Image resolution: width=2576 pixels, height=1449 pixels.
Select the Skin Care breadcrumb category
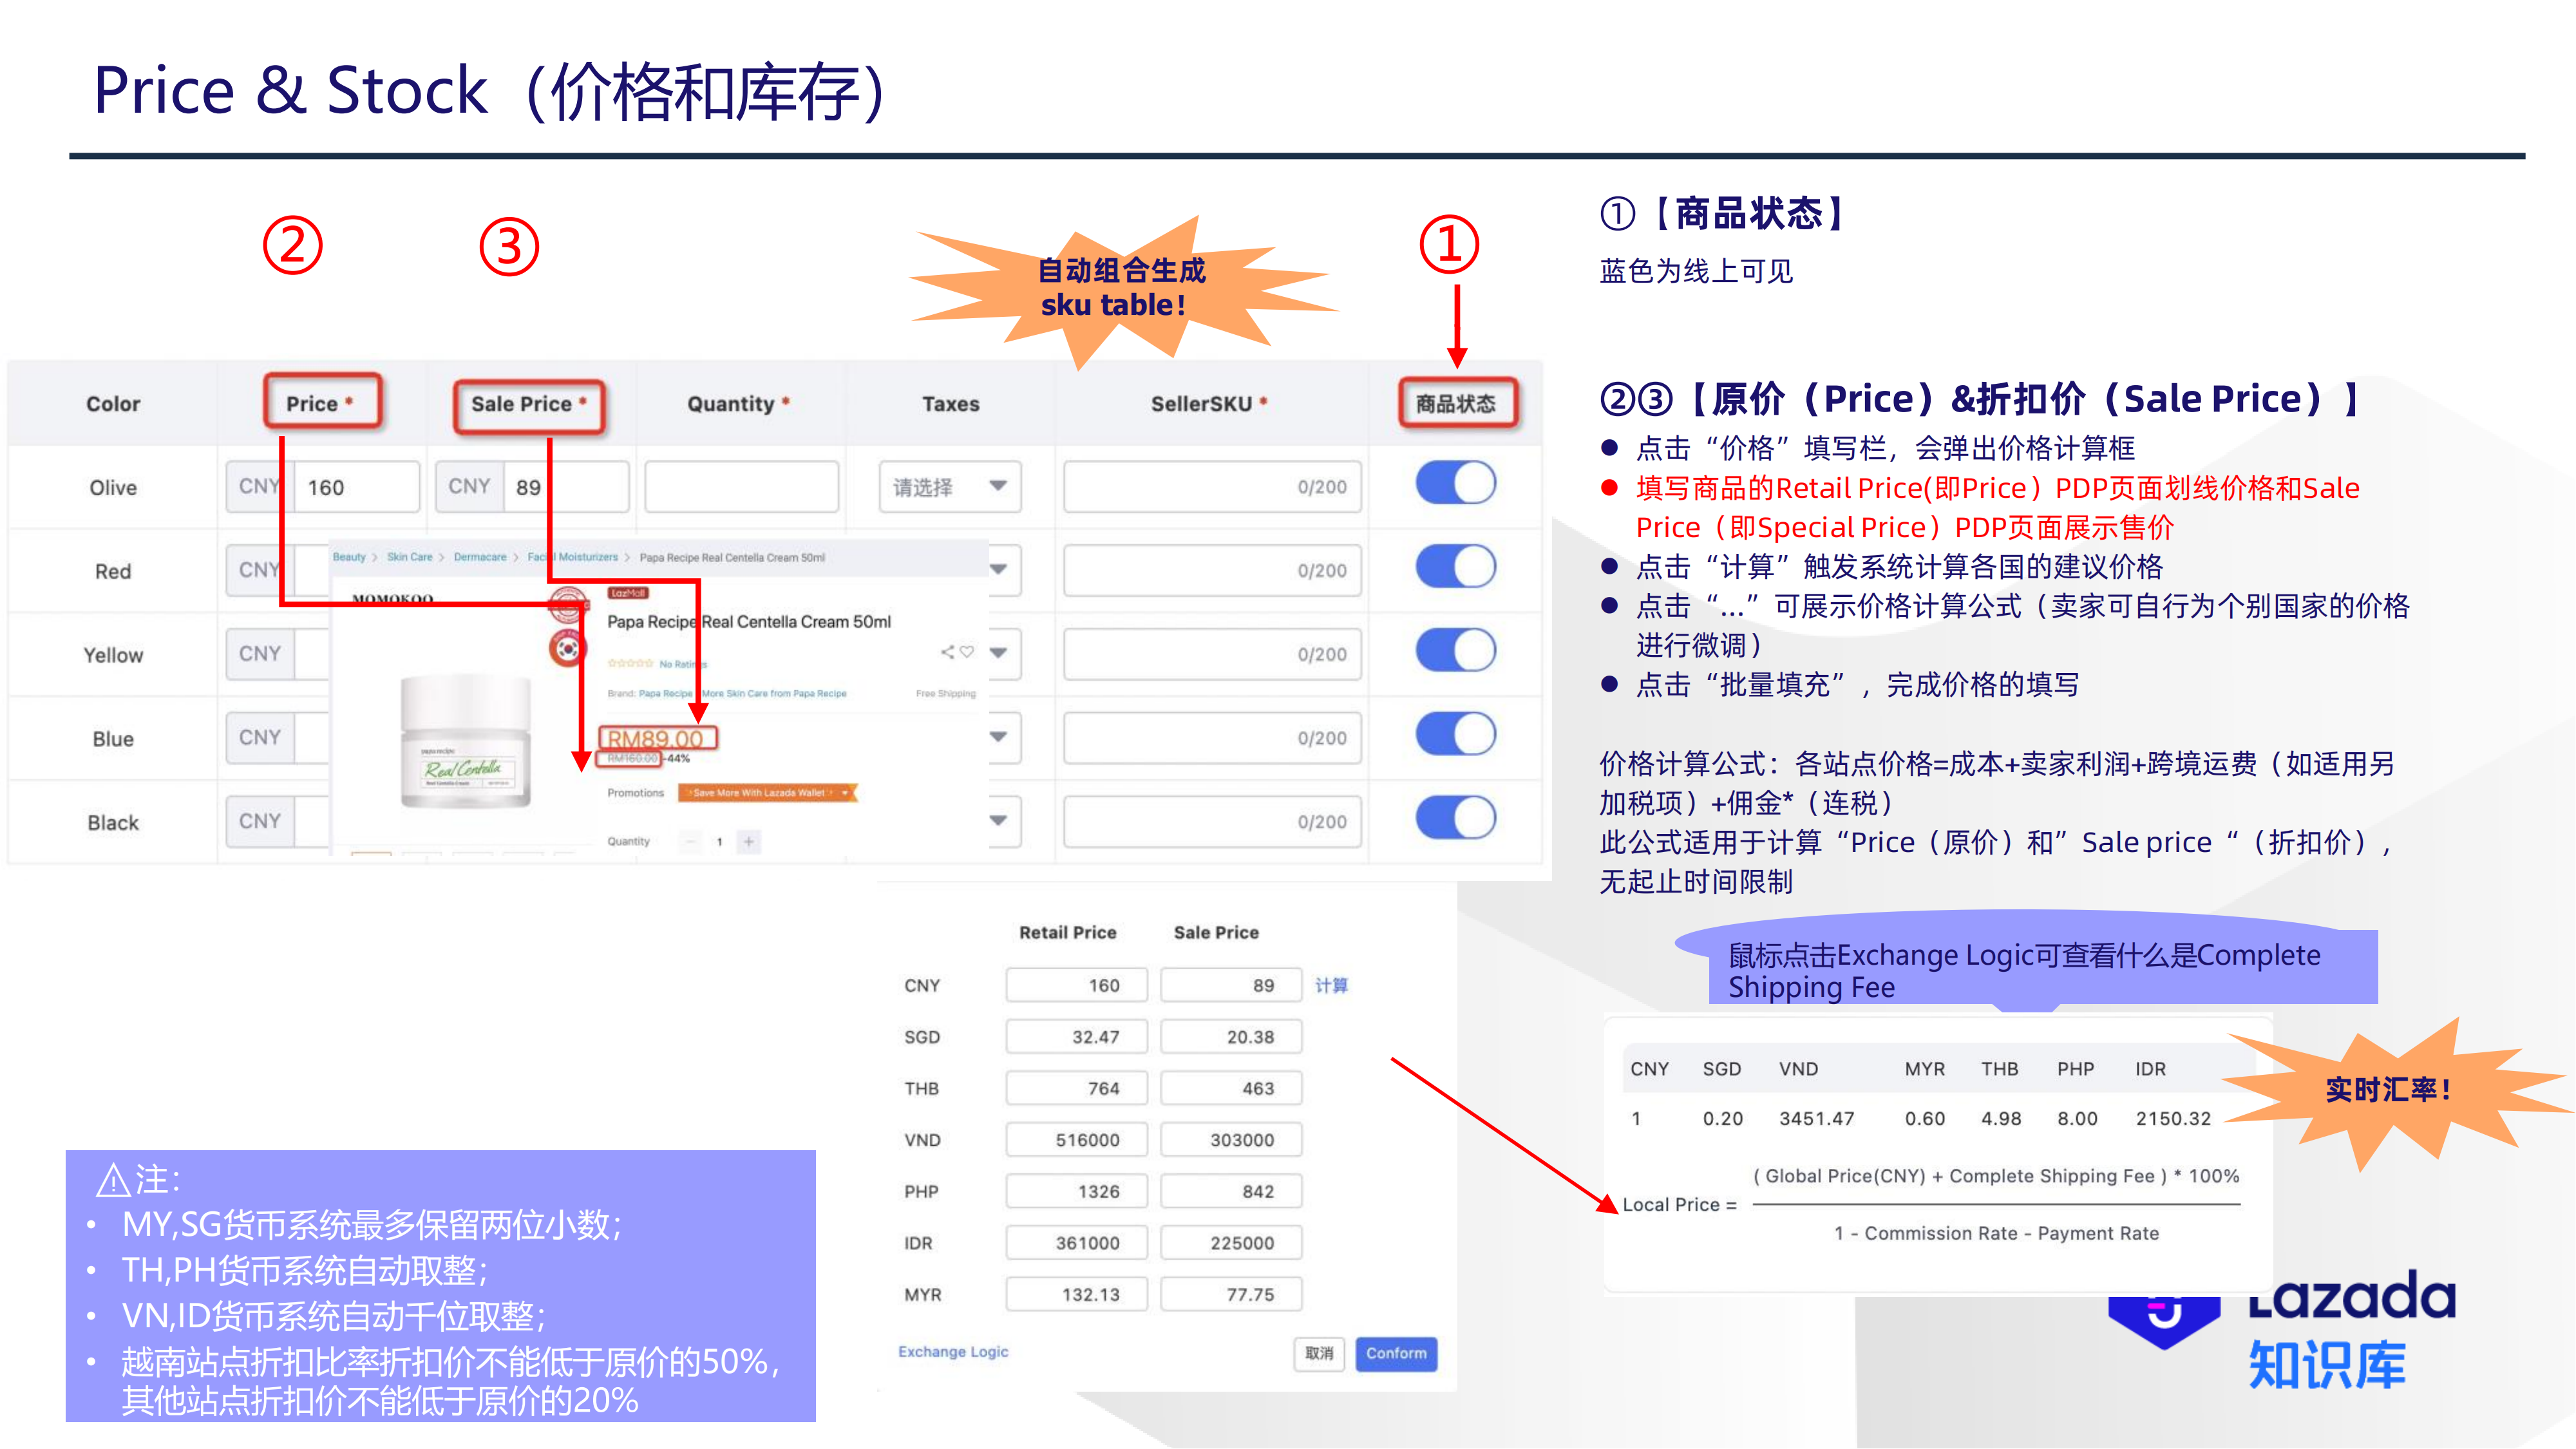[411, 557]
